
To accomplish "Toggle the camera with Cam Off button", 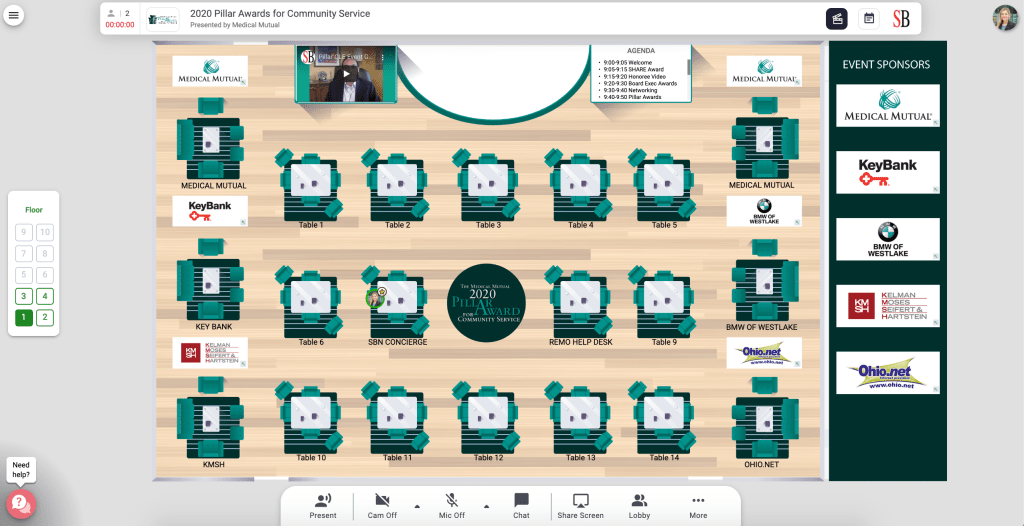I will (382, 505).
